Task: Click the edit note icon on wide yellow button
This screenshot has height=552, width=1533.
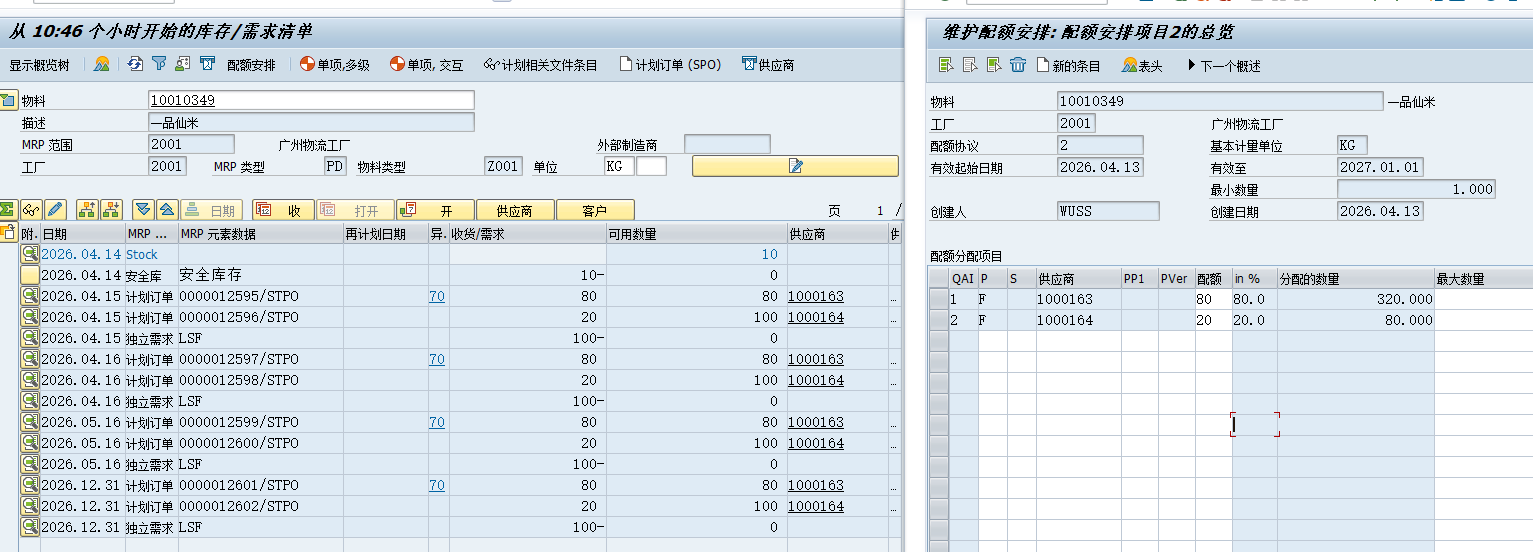Action: pyautogui.click(x=795, y=166)
